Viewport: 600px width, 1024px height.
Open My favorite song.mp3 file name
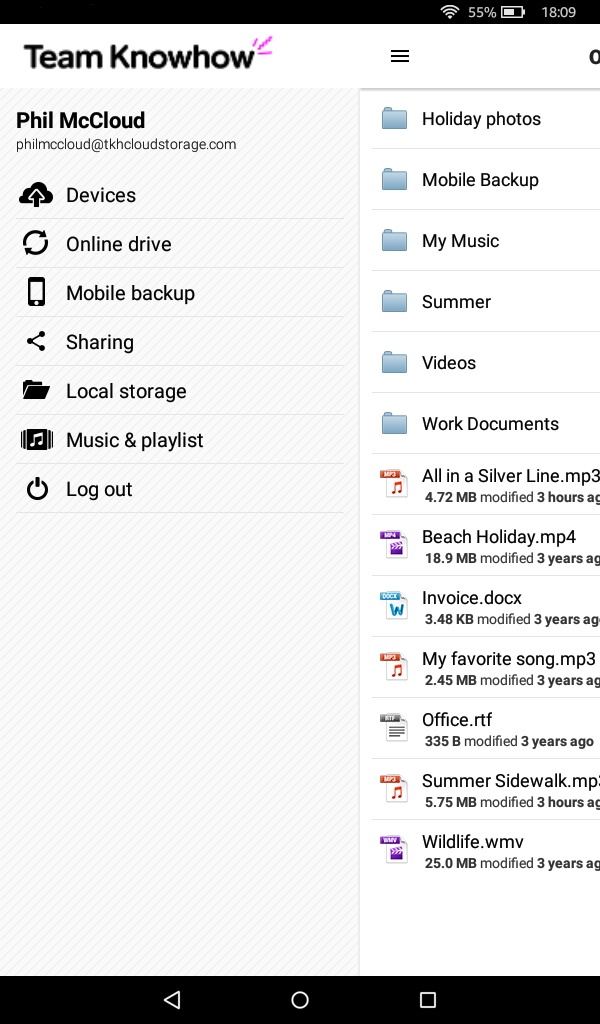point(509,658)
